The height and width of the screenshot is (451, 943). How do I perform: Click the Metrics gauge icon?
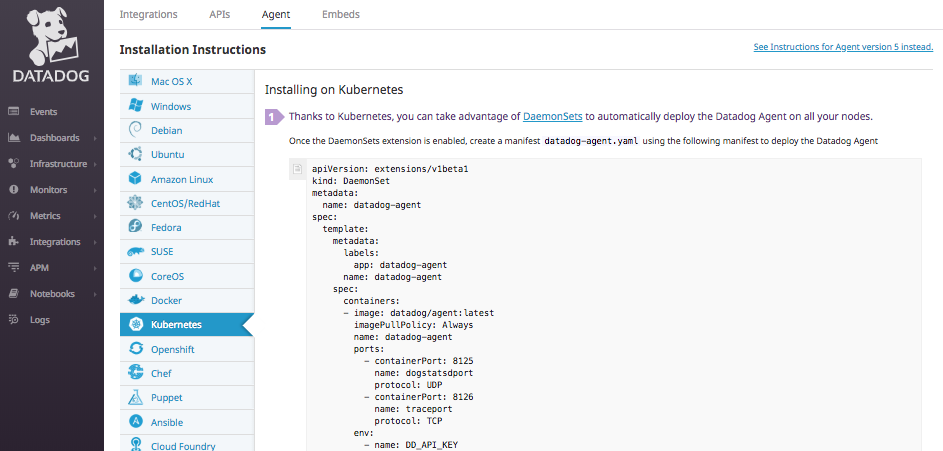pos(13,216)
